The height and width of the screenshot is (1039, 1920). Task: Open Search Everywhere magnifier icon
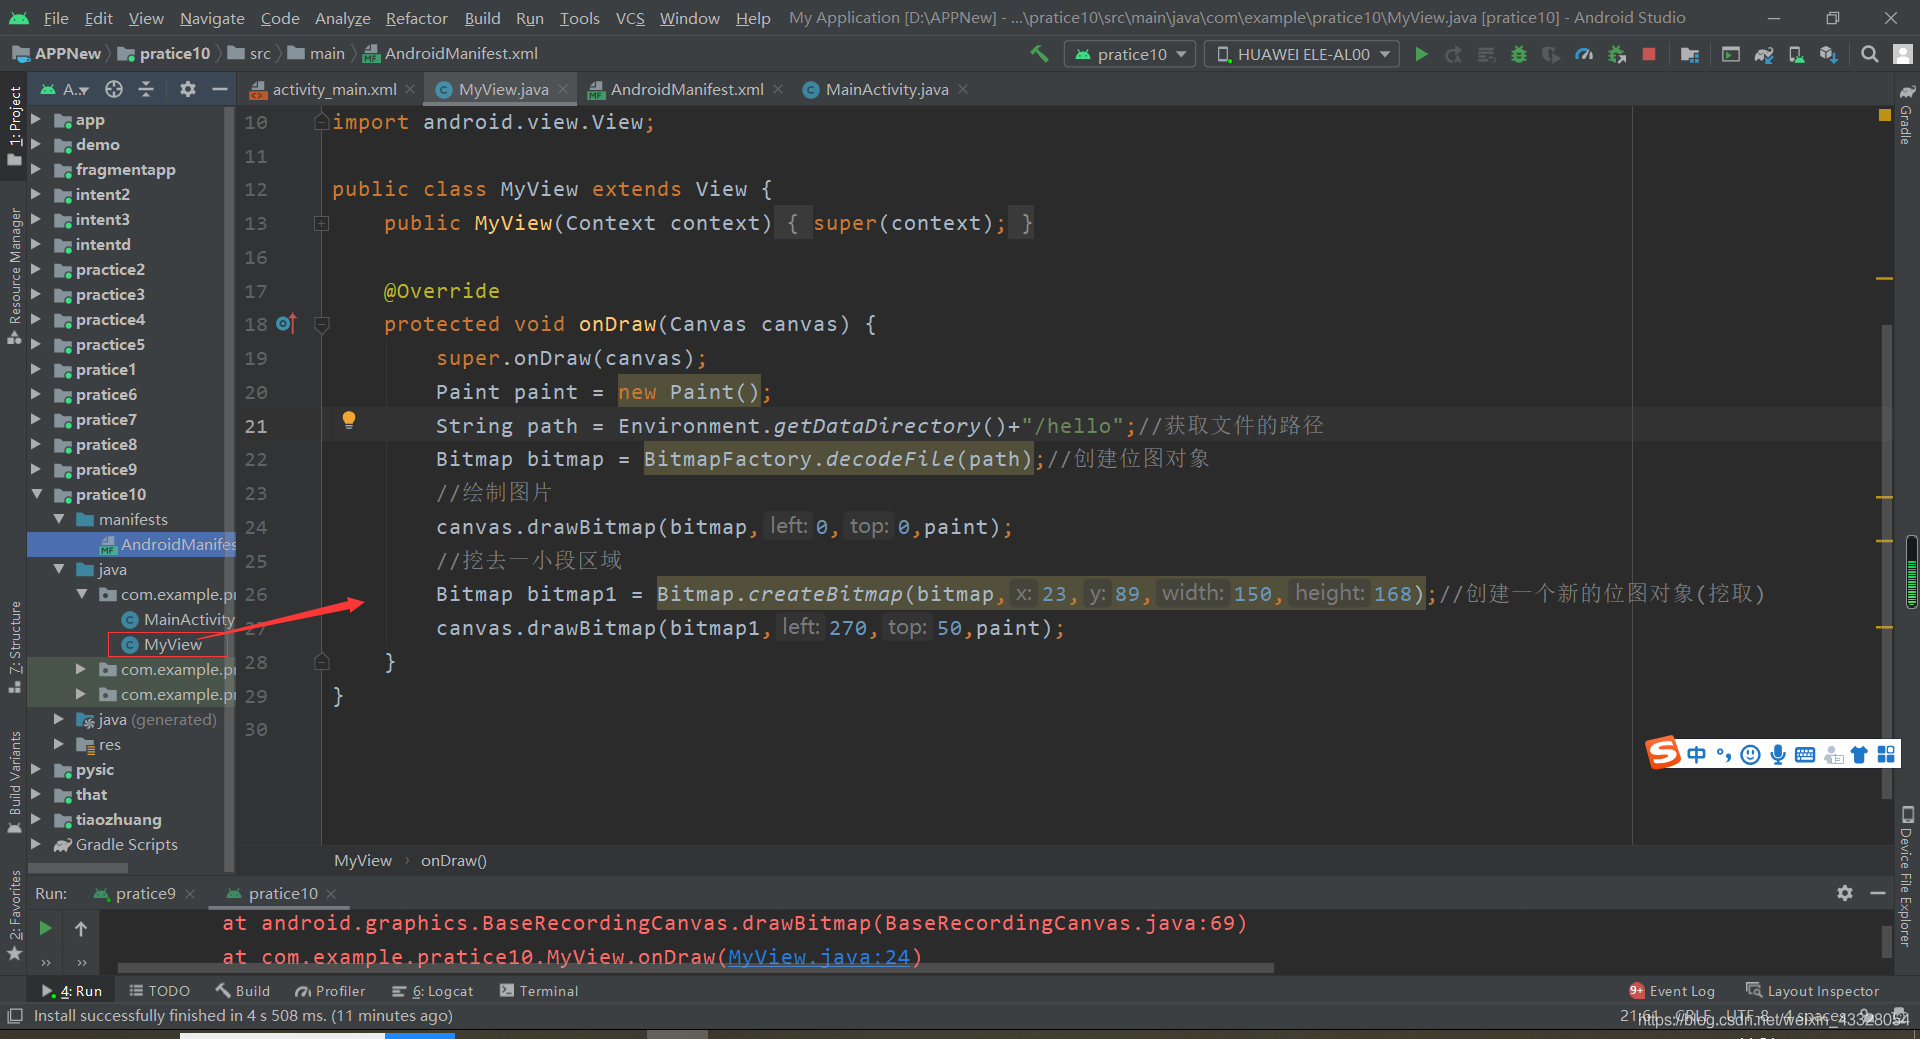pyautogui.click(x=1869, y=54)
